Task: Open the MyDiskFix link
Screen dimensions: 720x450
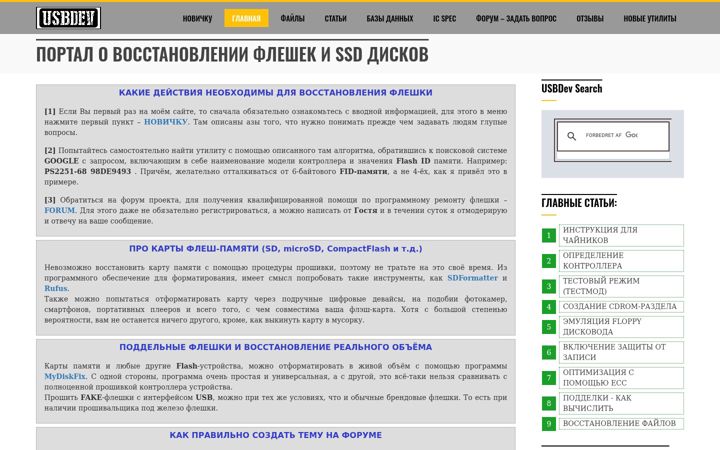Action: point(65,377)
